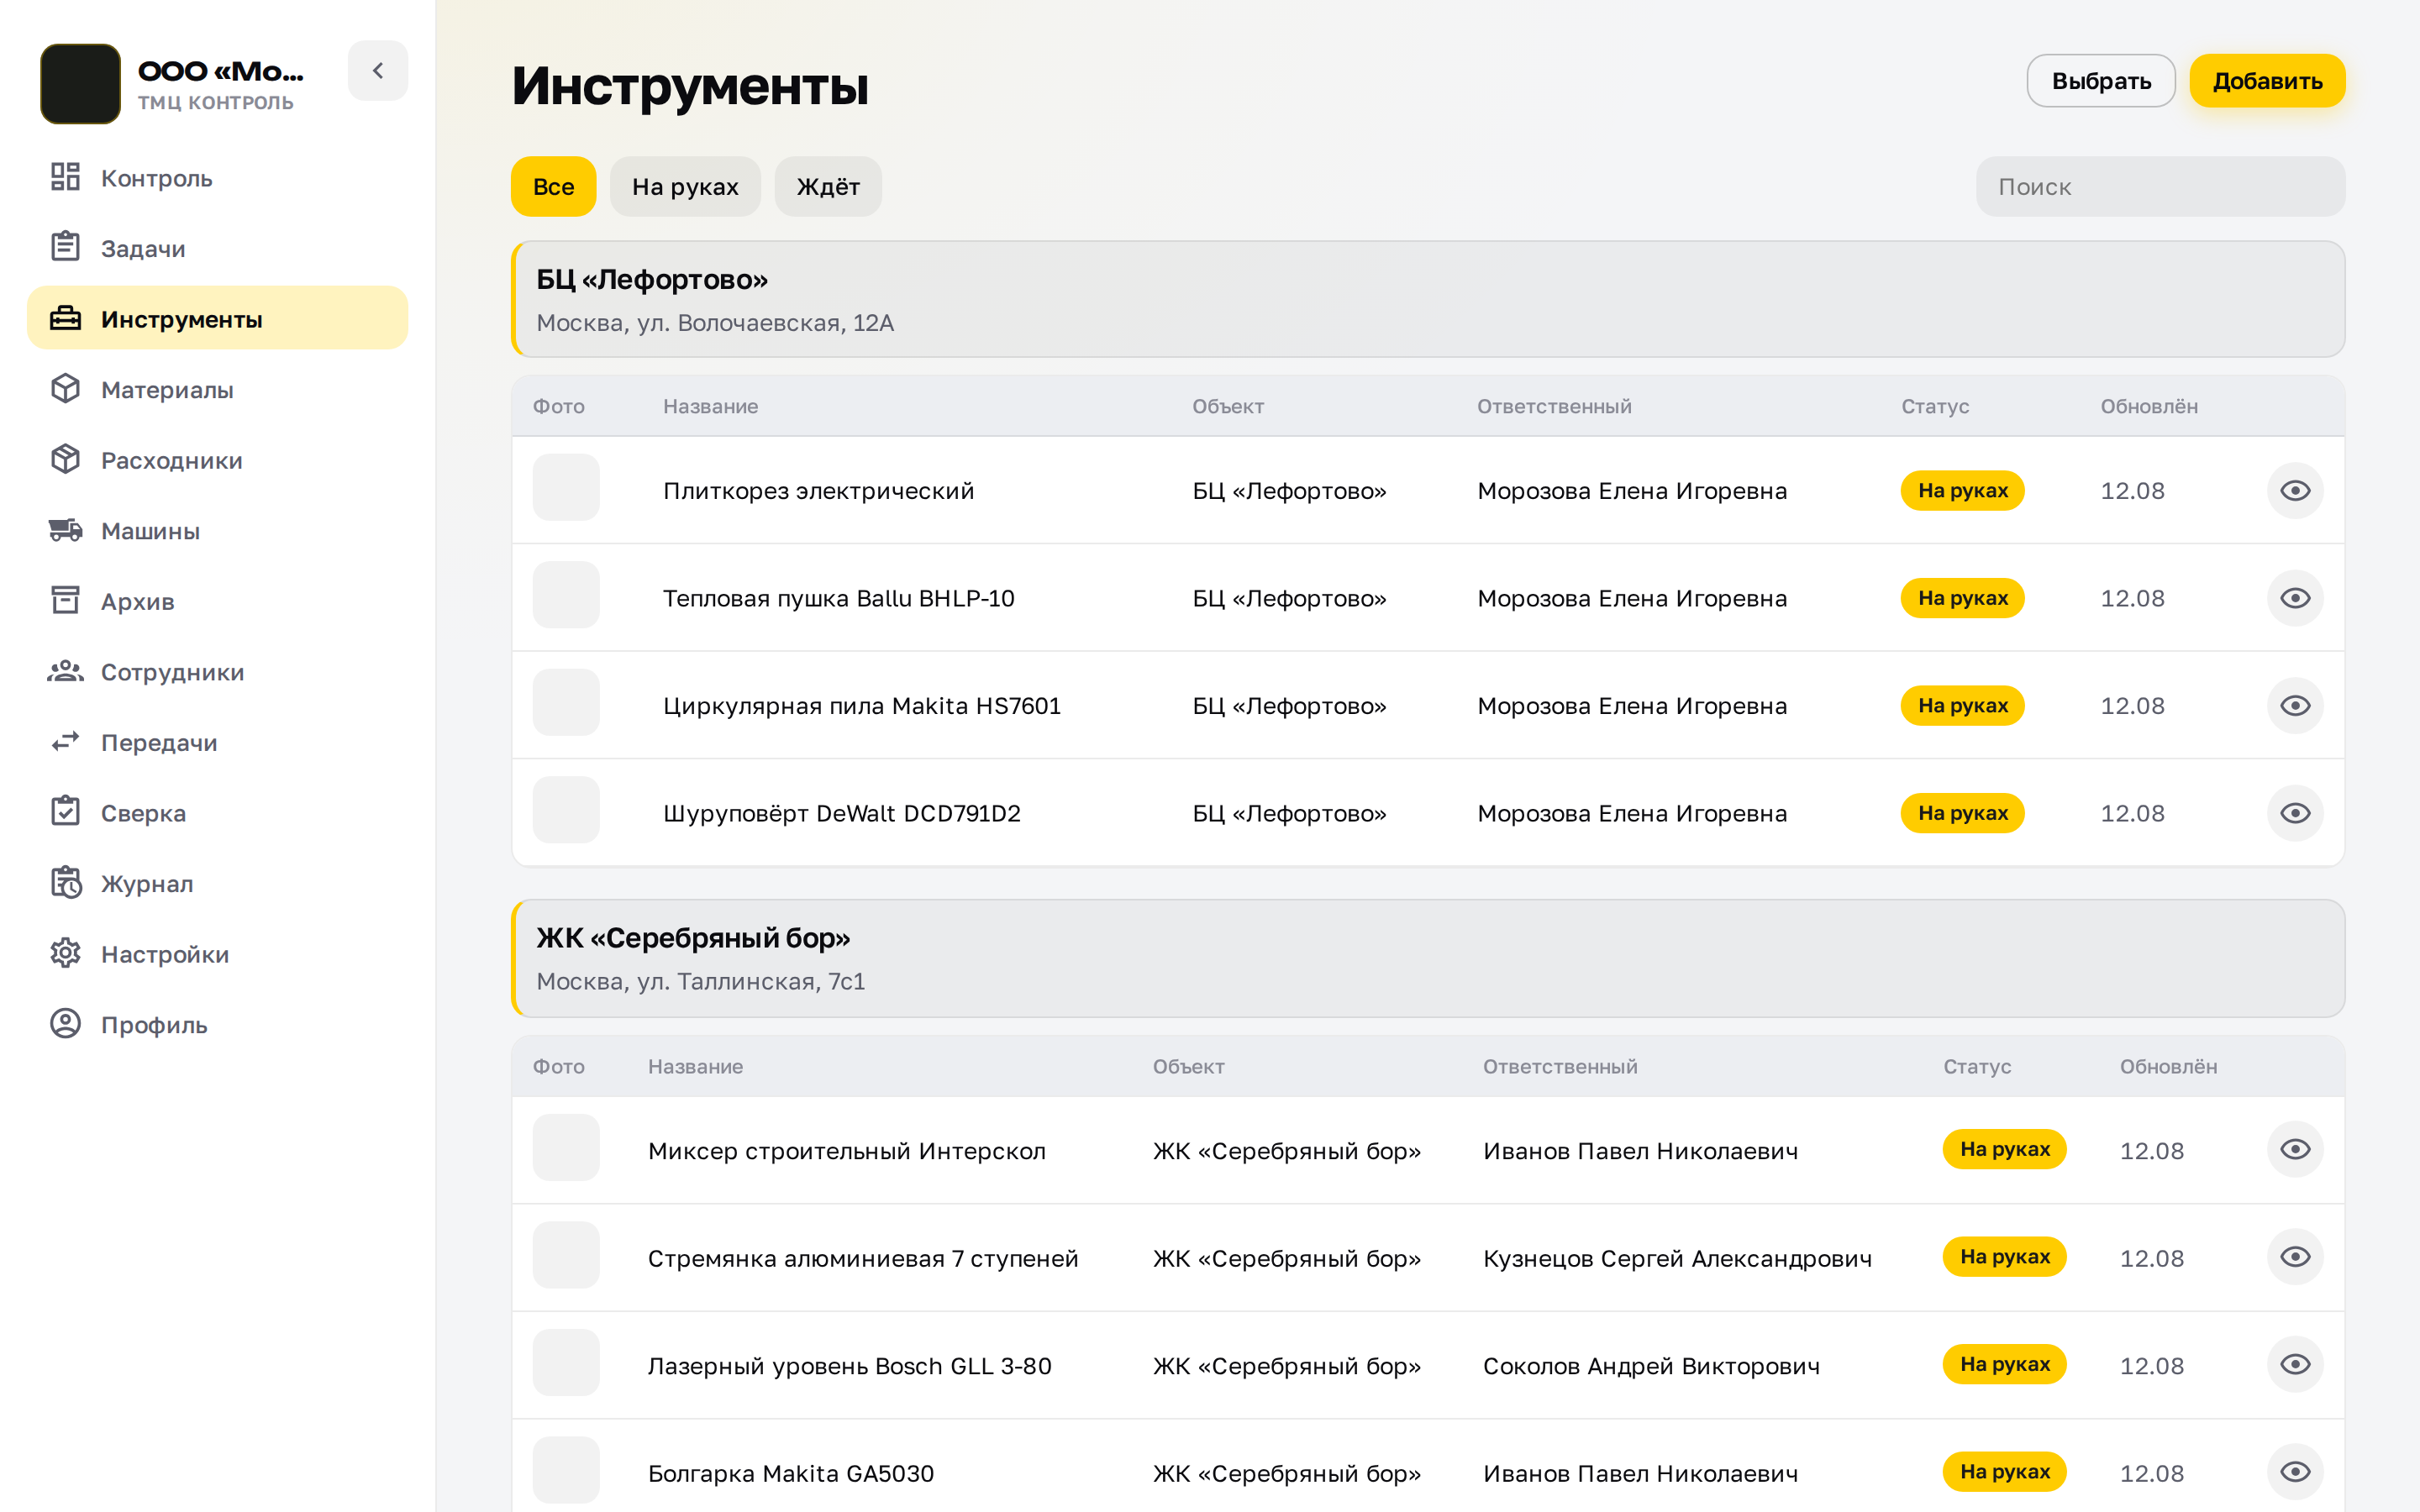Image resolution: width=2420 pixels, height=1512 pixels.
Task: Click the address Москва, ул. Таллинская, 7с1
Action: [x=700, y=982]
